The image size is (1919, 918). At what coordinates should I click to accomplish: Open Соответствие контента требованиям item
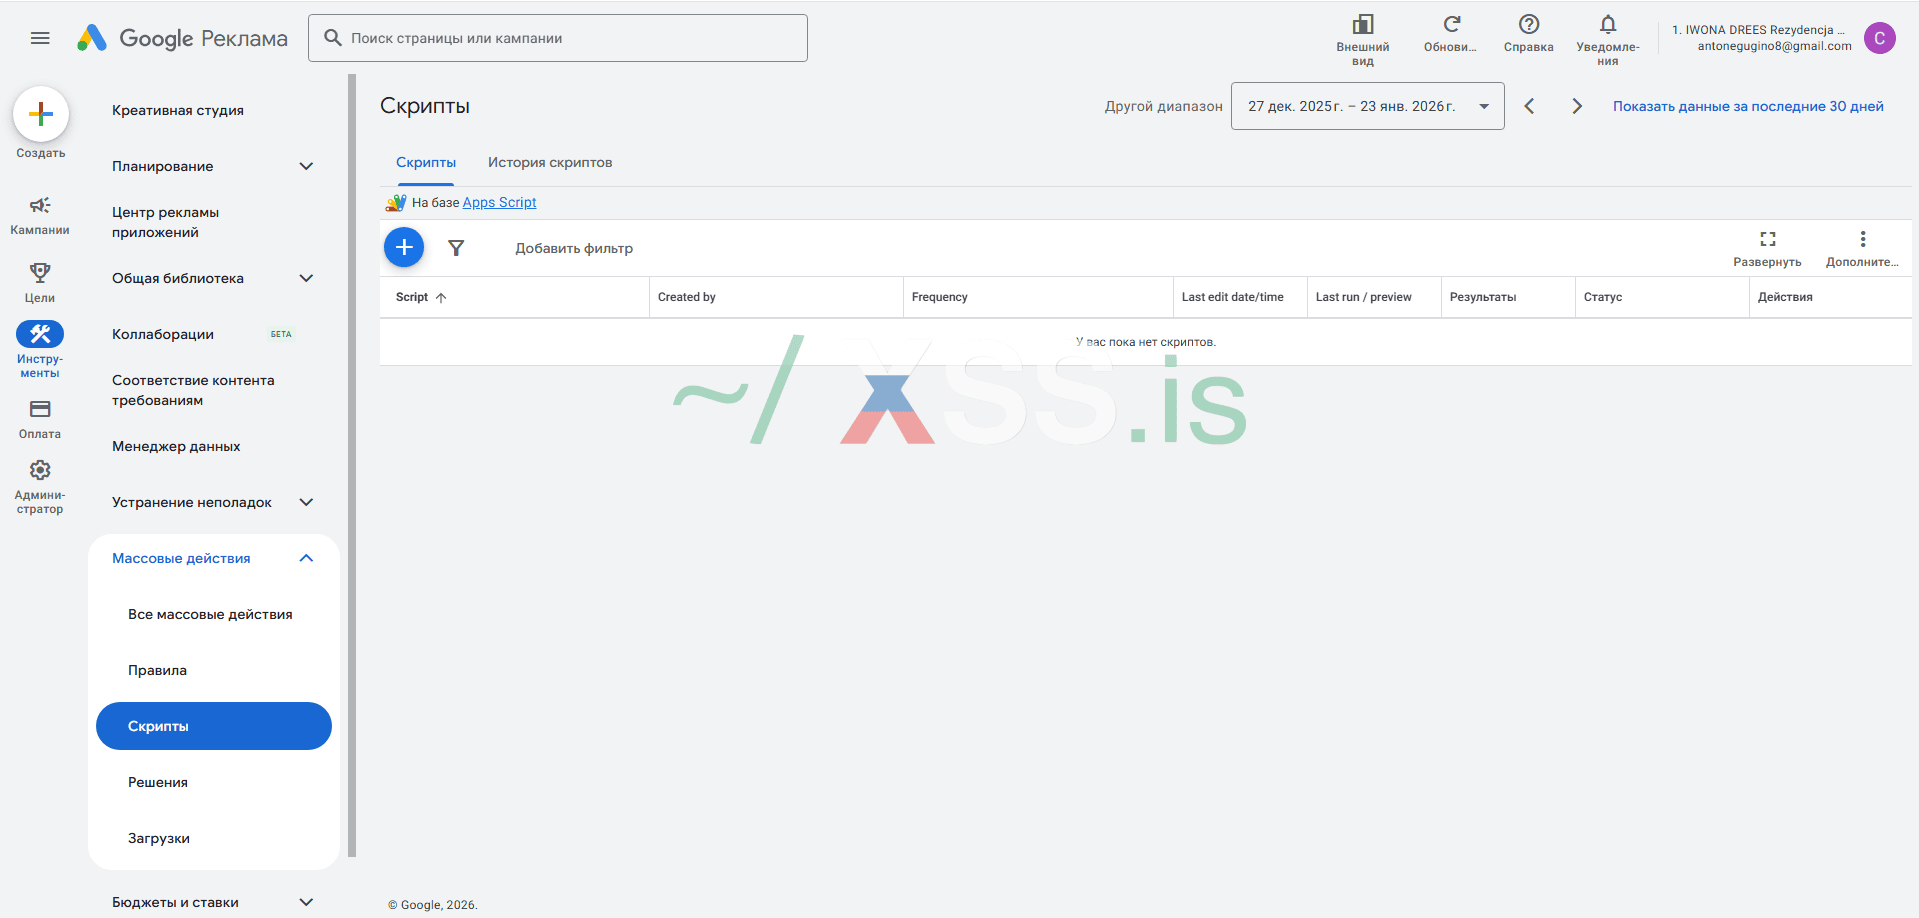(x=193, y=390)
